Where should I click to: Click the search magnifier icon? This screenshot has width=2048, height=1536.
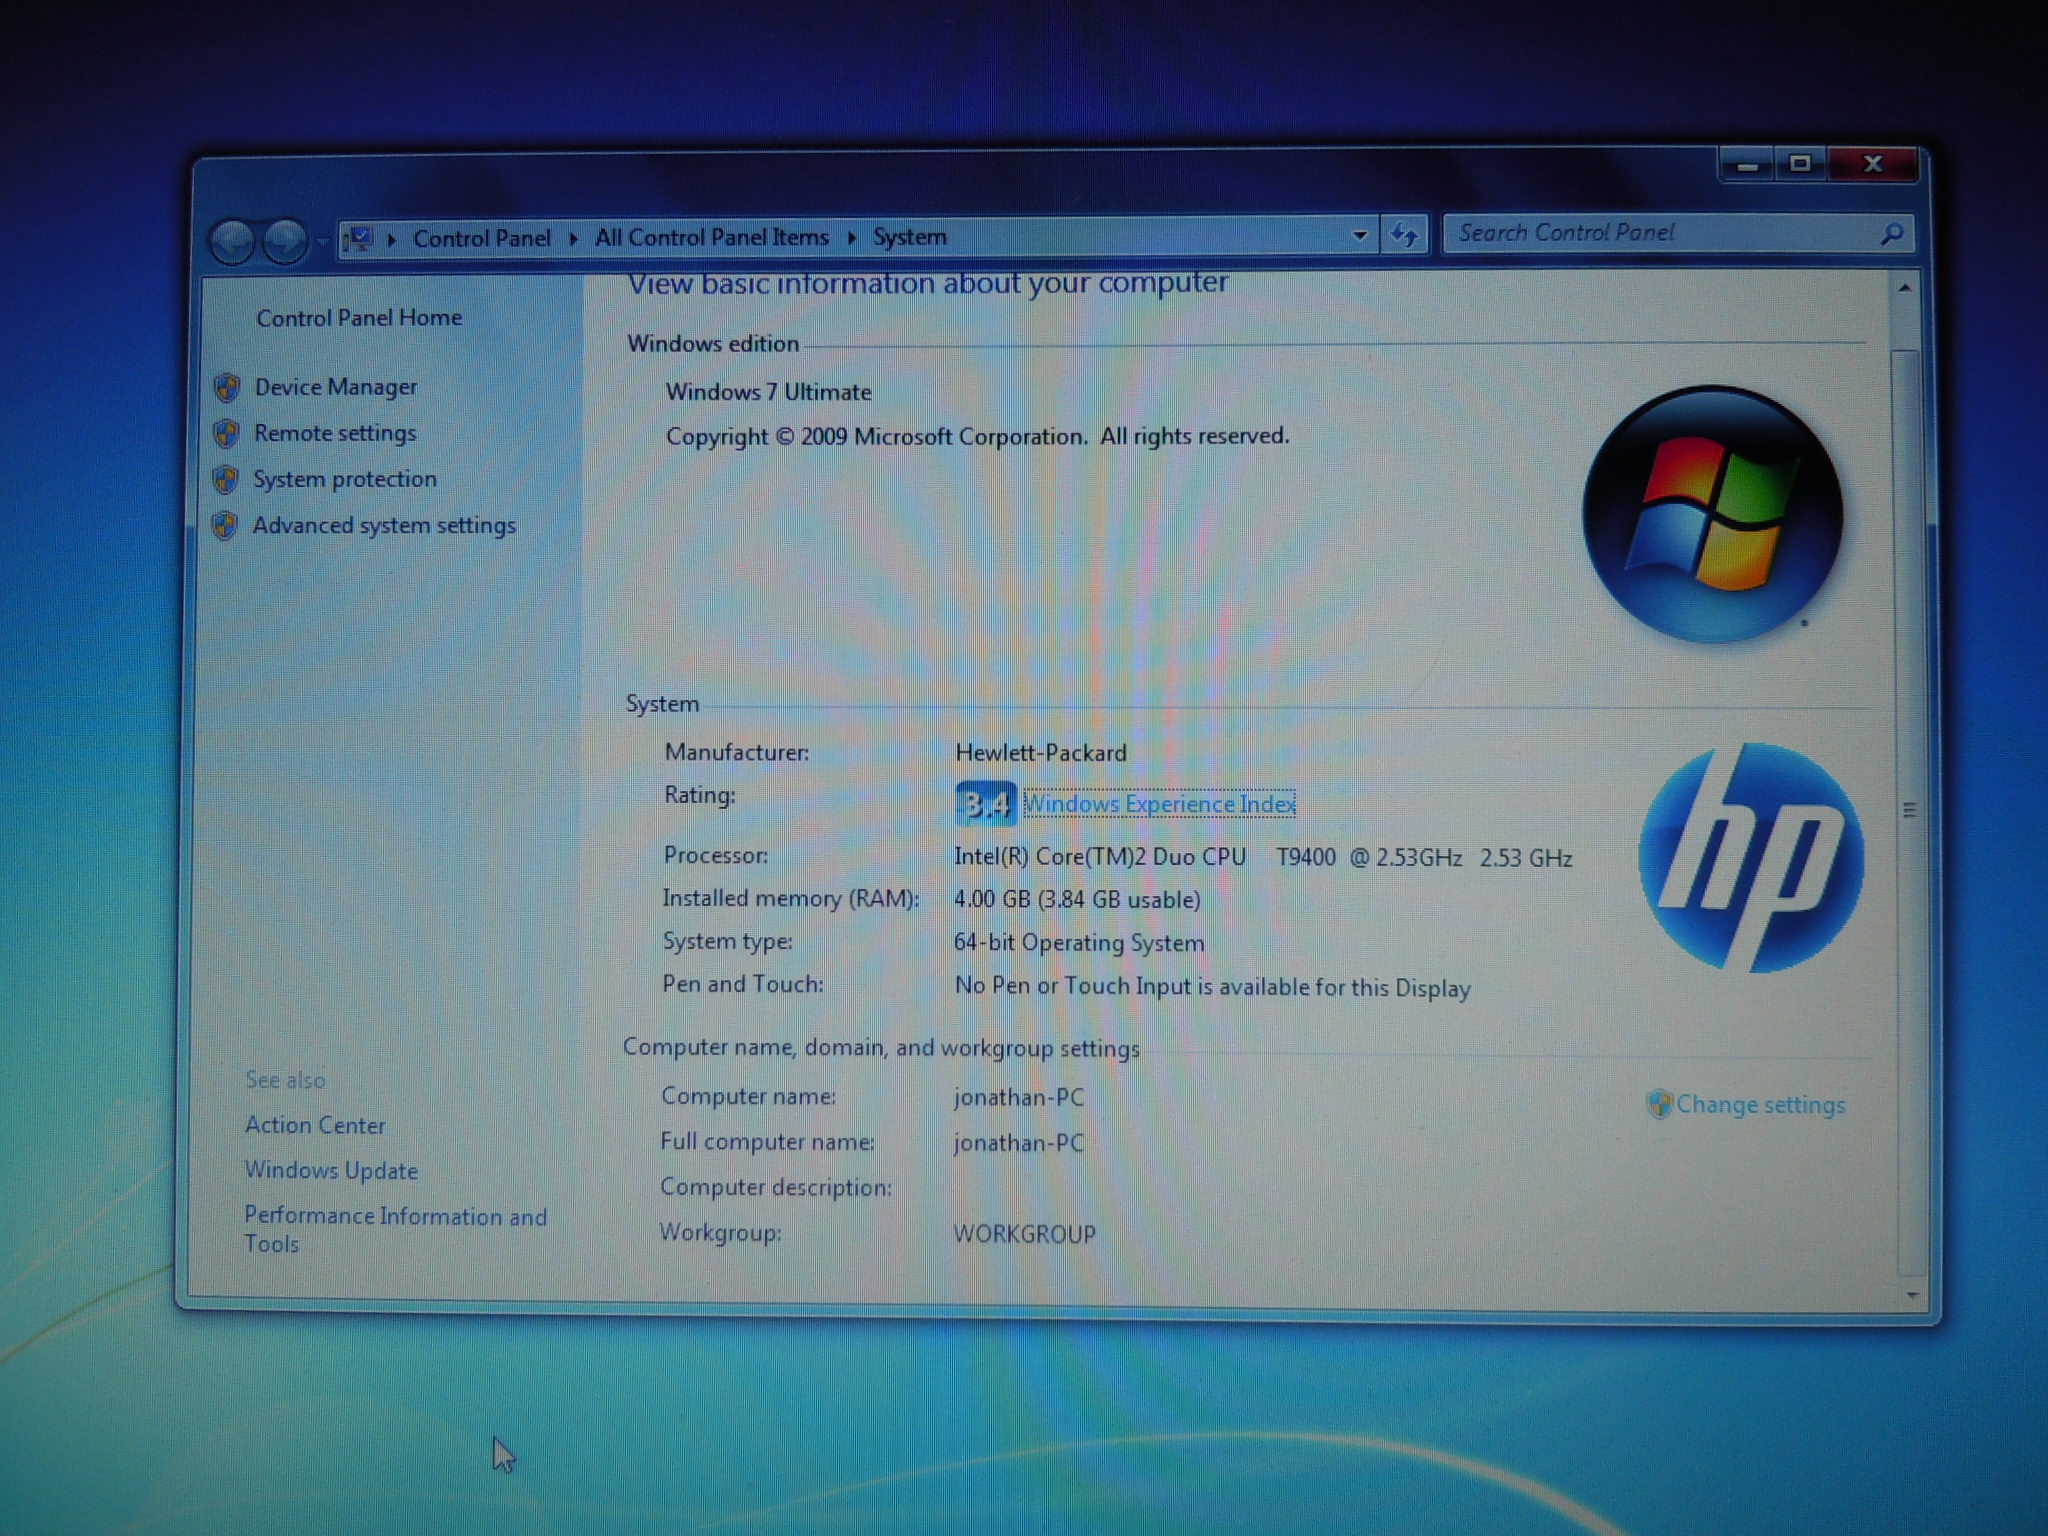tap(1891, 234)
